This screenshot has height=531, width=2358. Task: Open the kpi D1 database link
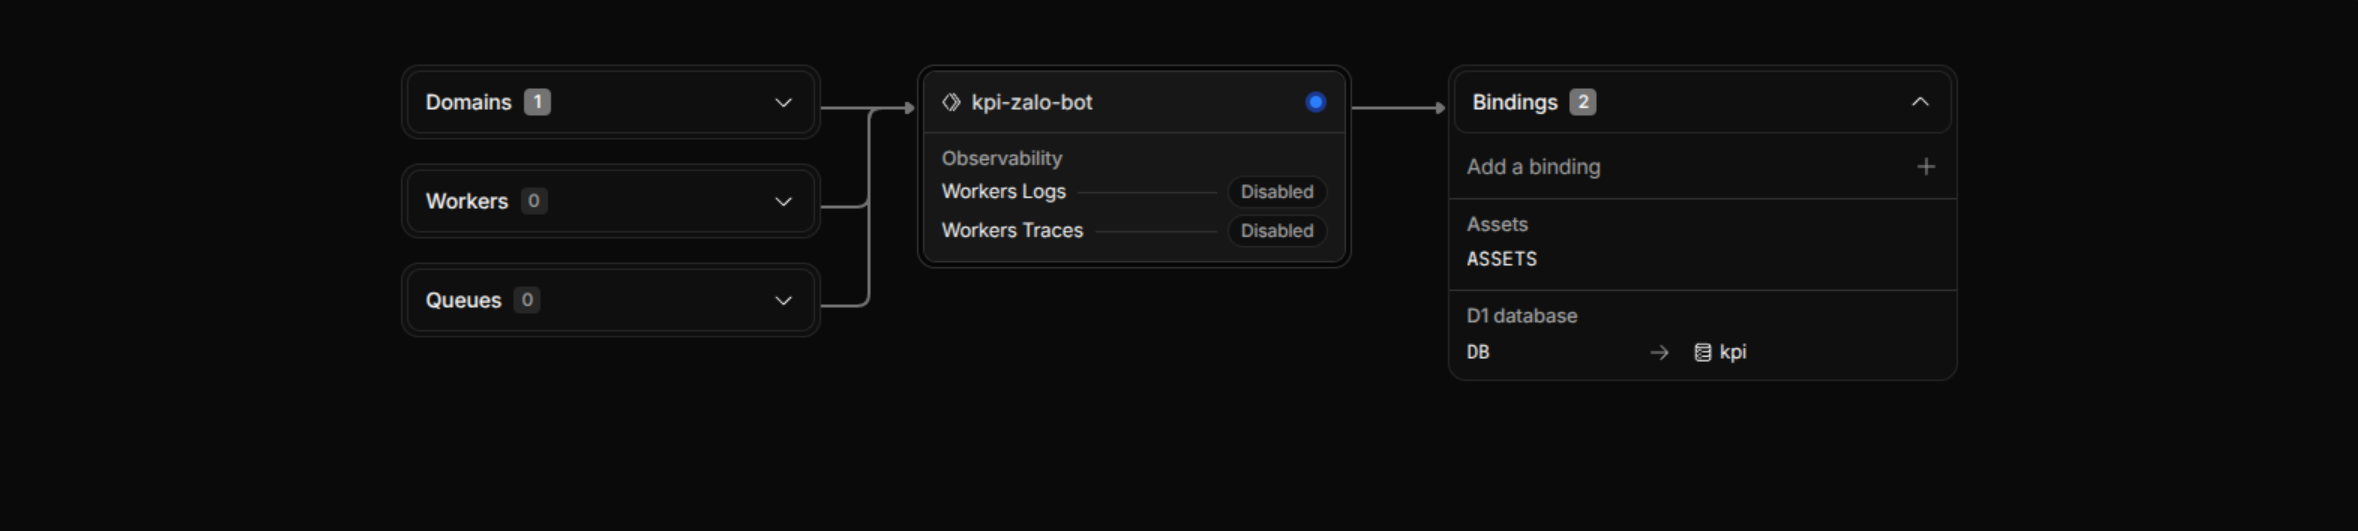pos(1732,352)
